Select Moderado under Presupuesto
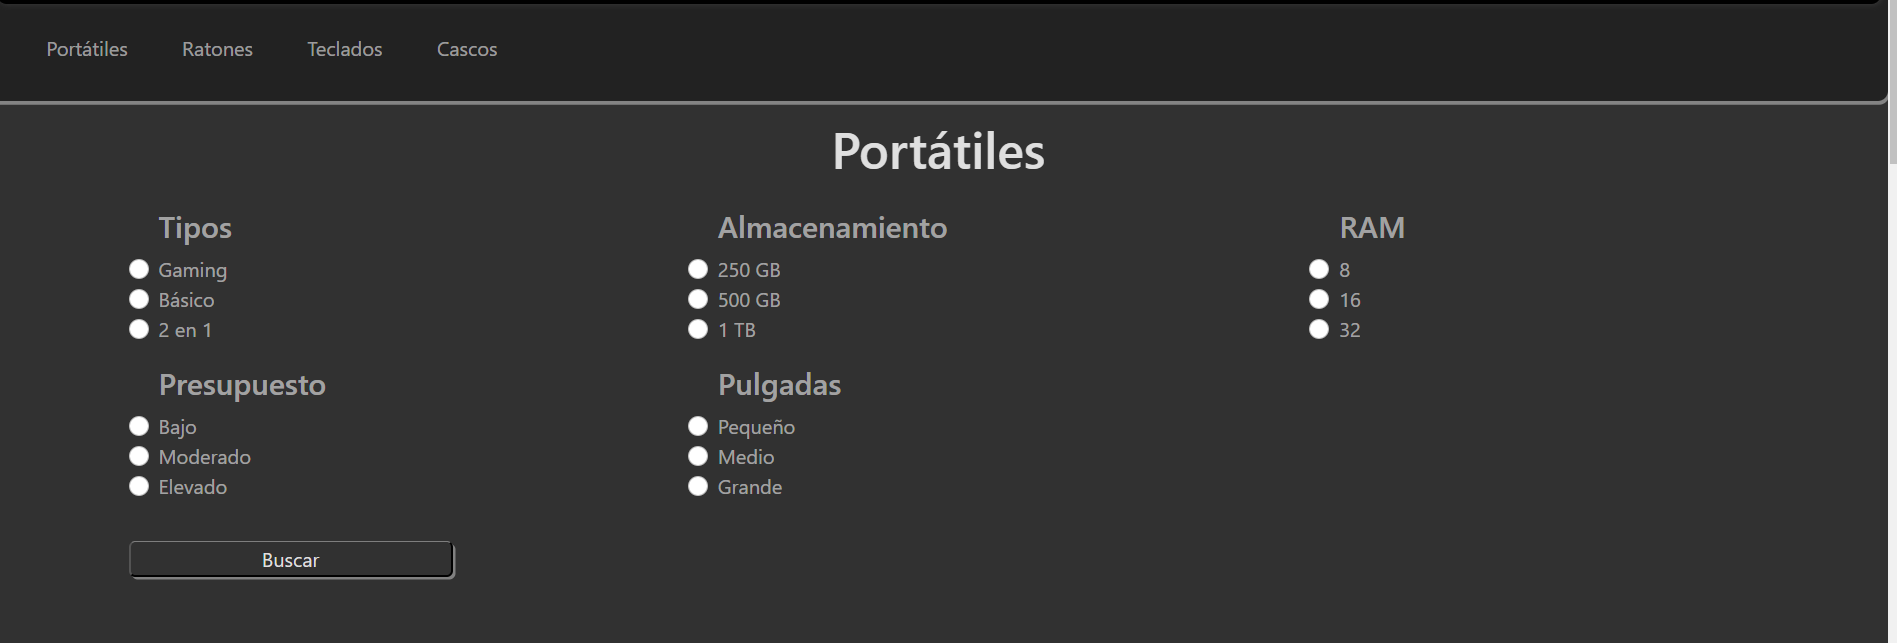Viewport: 1897px width, 643px height. [x=139, y=456]
